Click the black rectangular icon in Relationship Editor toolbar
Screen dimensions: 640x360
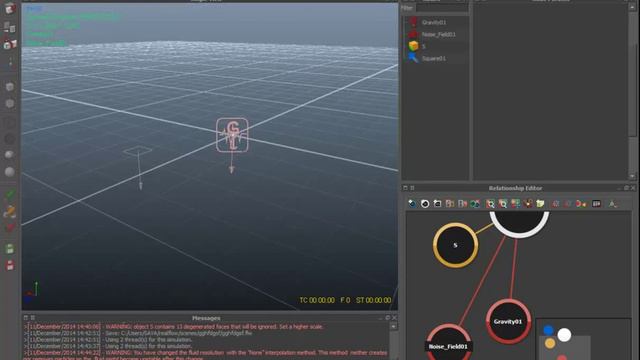coord(596,203)
